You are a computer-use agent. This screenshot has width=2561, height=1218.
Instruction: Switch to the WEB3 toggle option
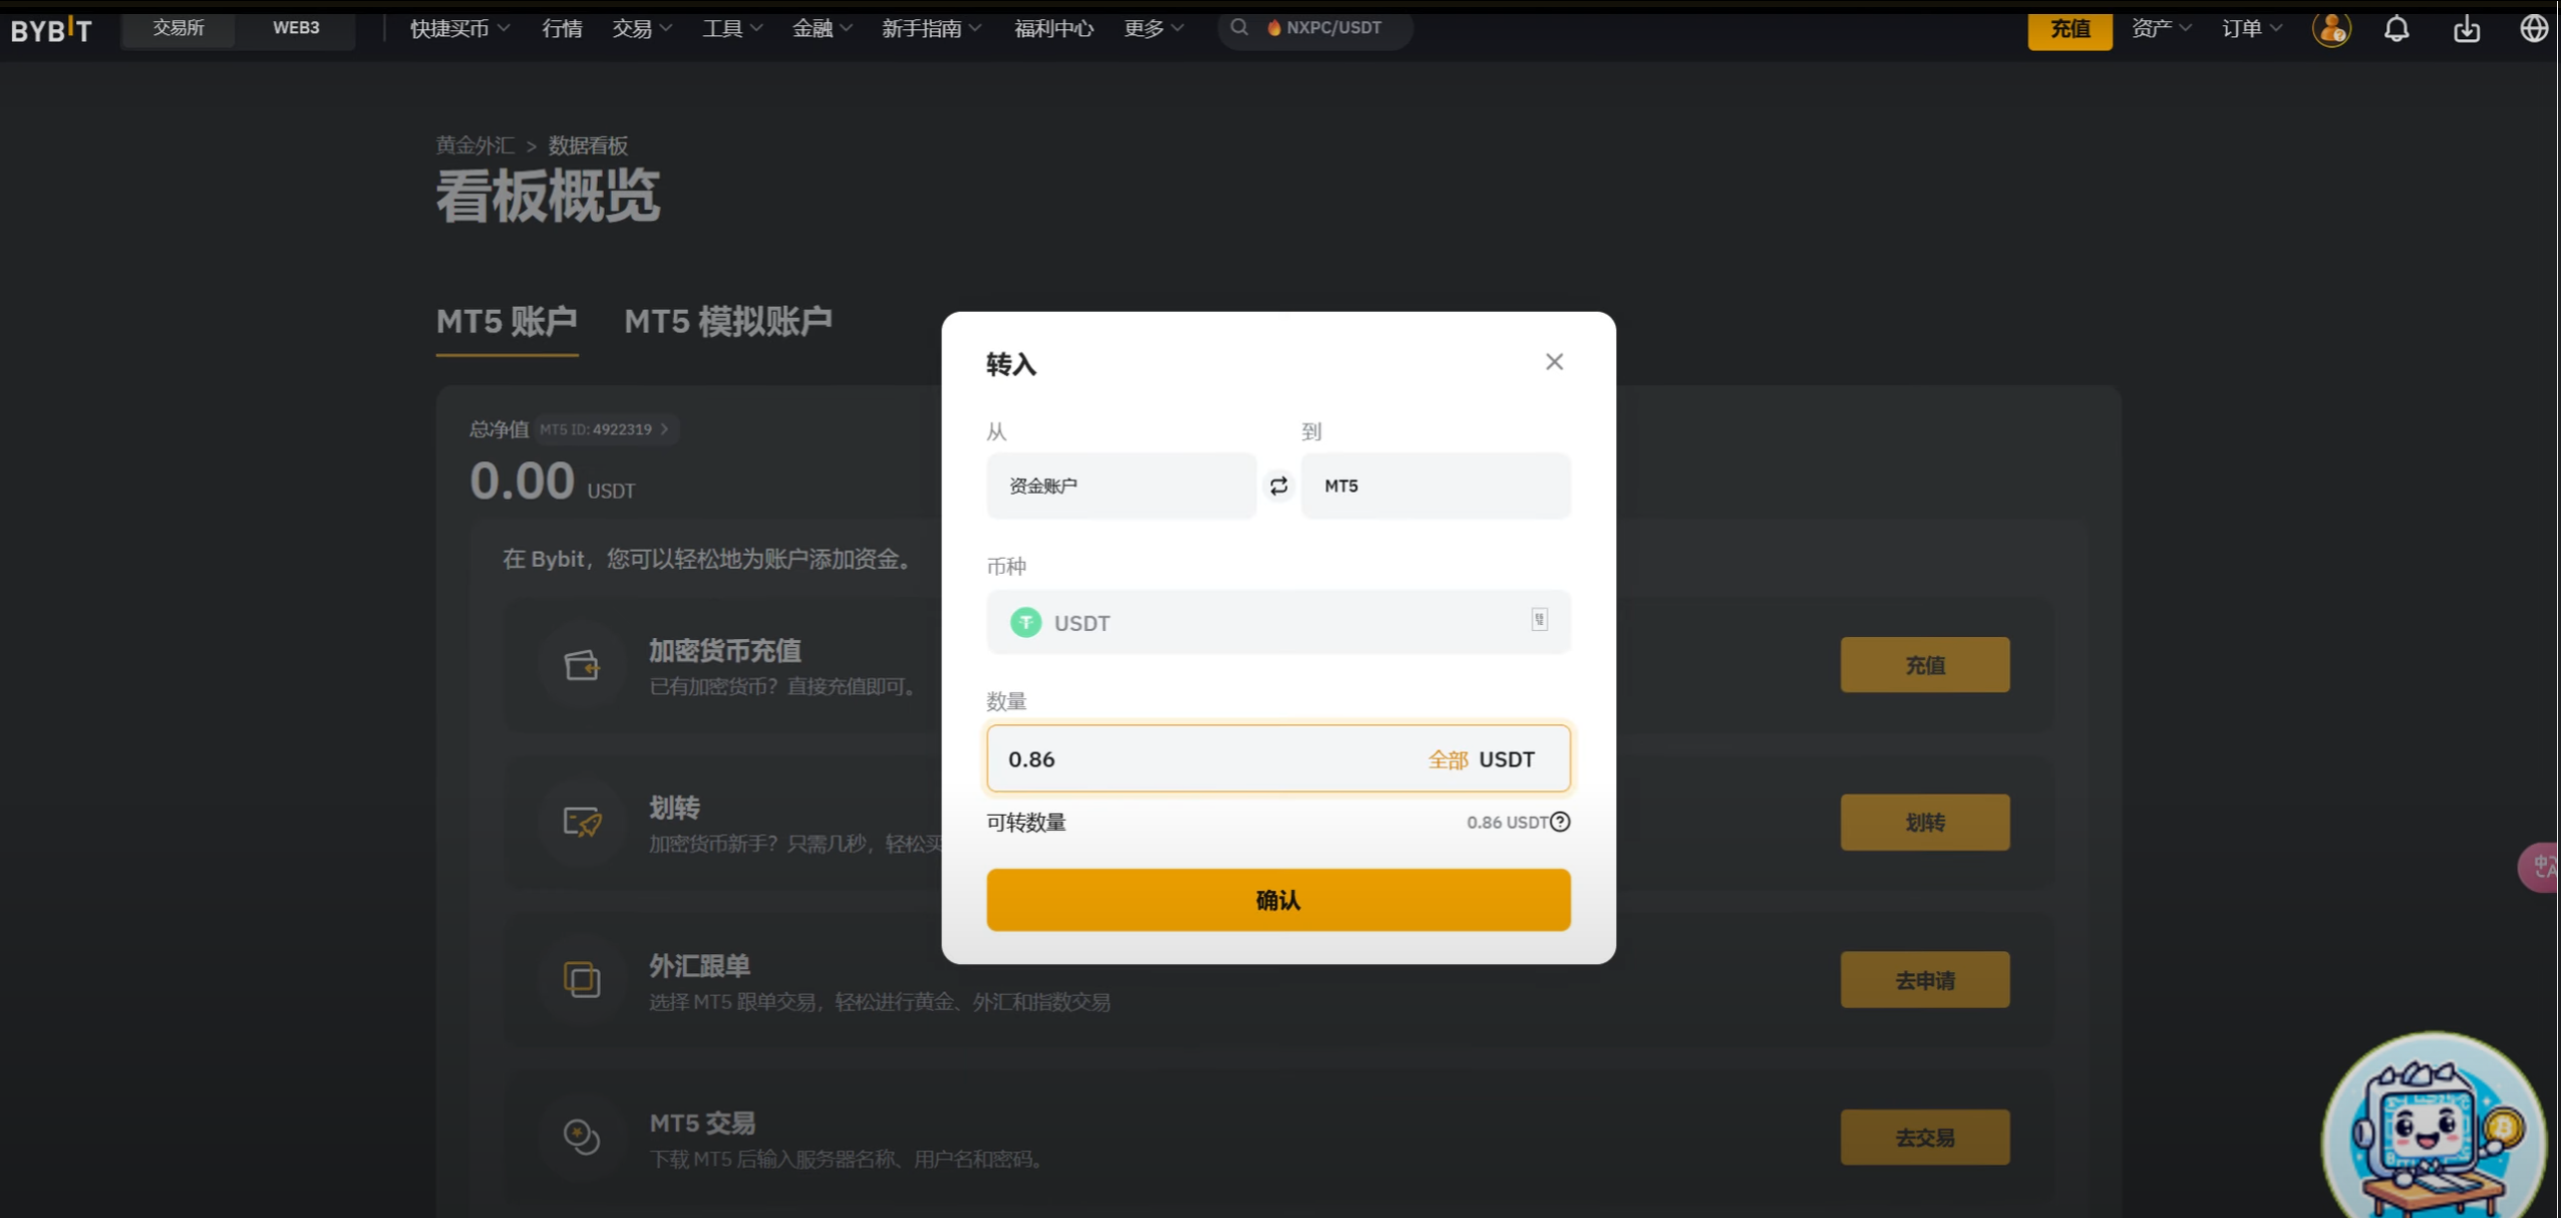click(x=295, y=28)
